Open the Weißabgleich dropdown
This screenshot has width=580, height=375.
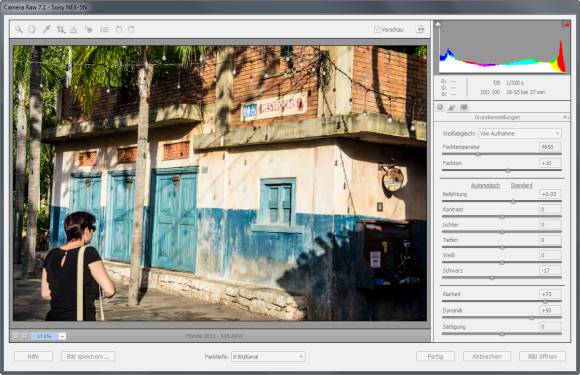(x=520, y=133)
